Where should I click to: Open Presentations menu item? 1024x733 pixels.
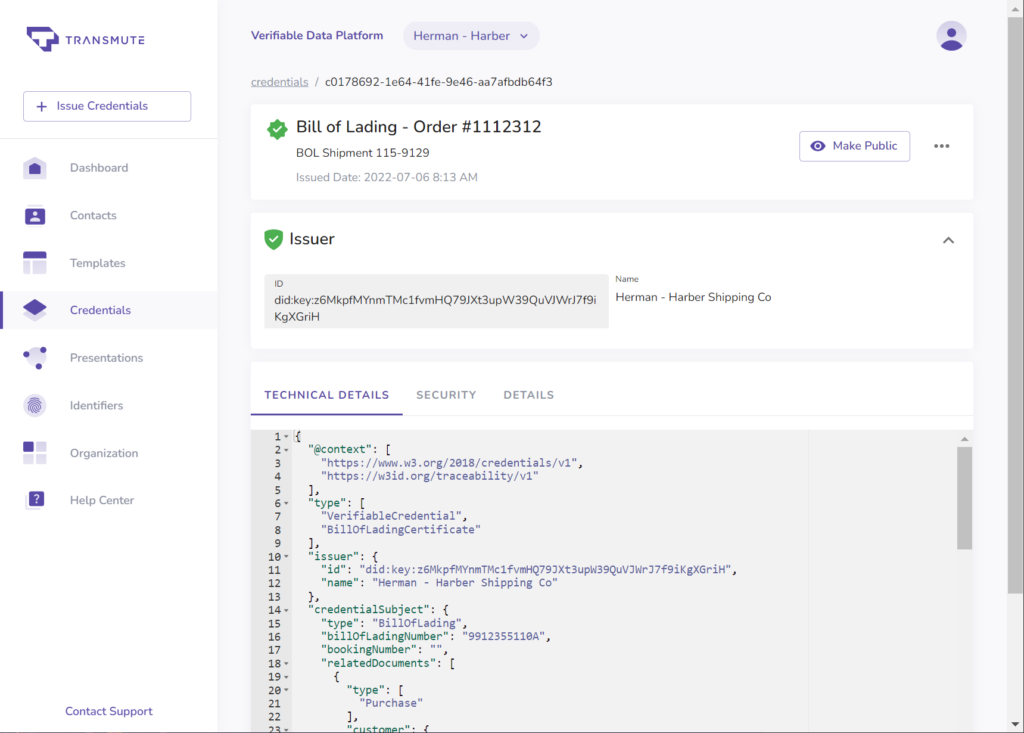(106, 358)
